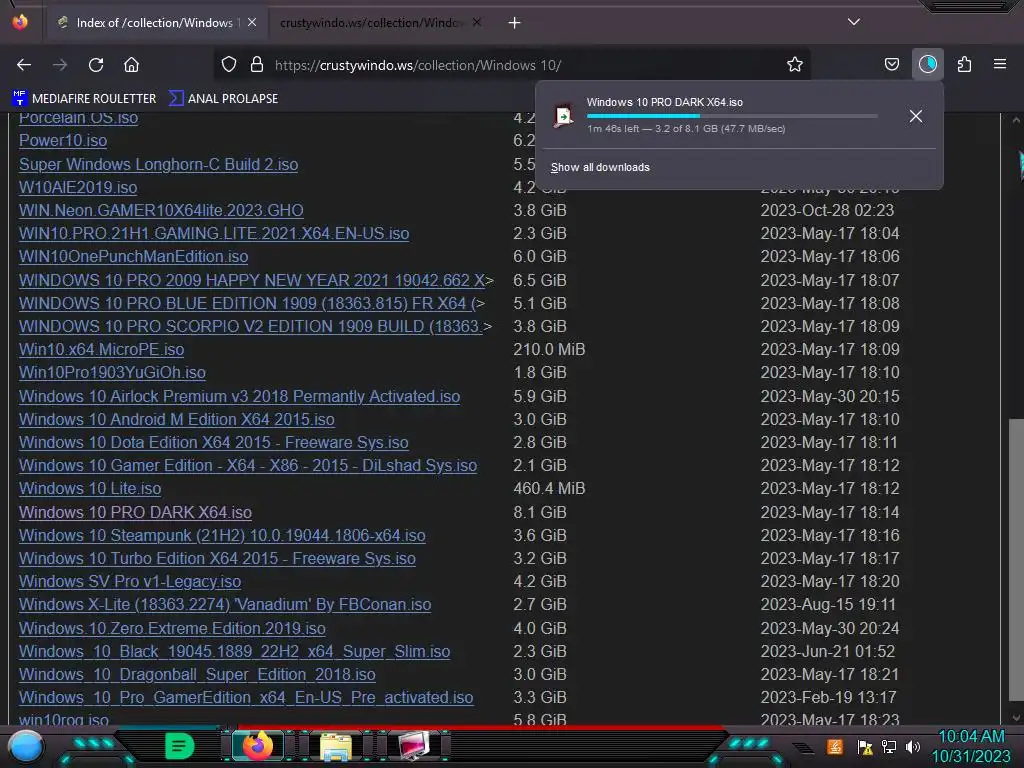Open the Start orb on taskbar
This screenshot has height=768, width=1024.
(x=25, y=748)
